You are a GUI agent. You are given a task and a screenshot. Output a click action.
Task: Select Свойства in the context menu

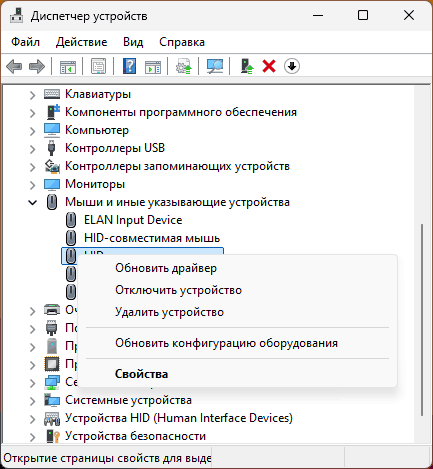point(141,374)
